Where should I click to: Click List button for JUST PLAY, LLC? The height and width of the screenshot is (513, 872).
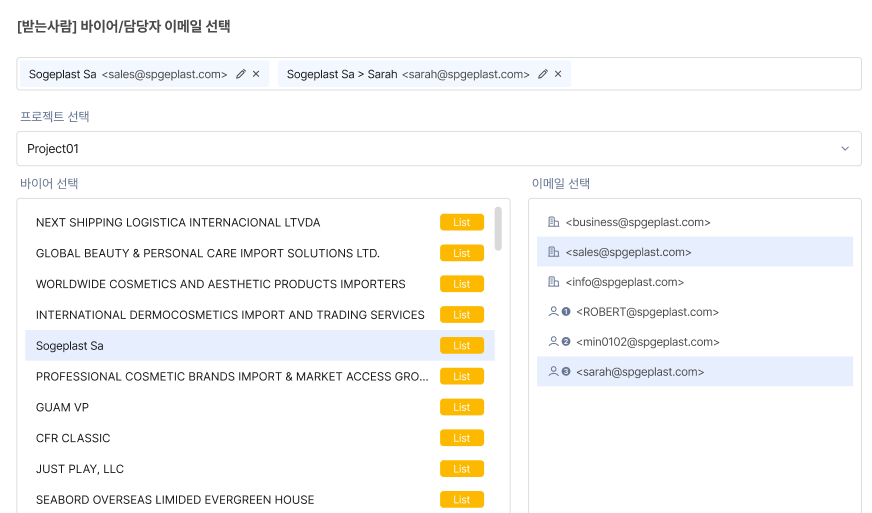coord(461,469)
